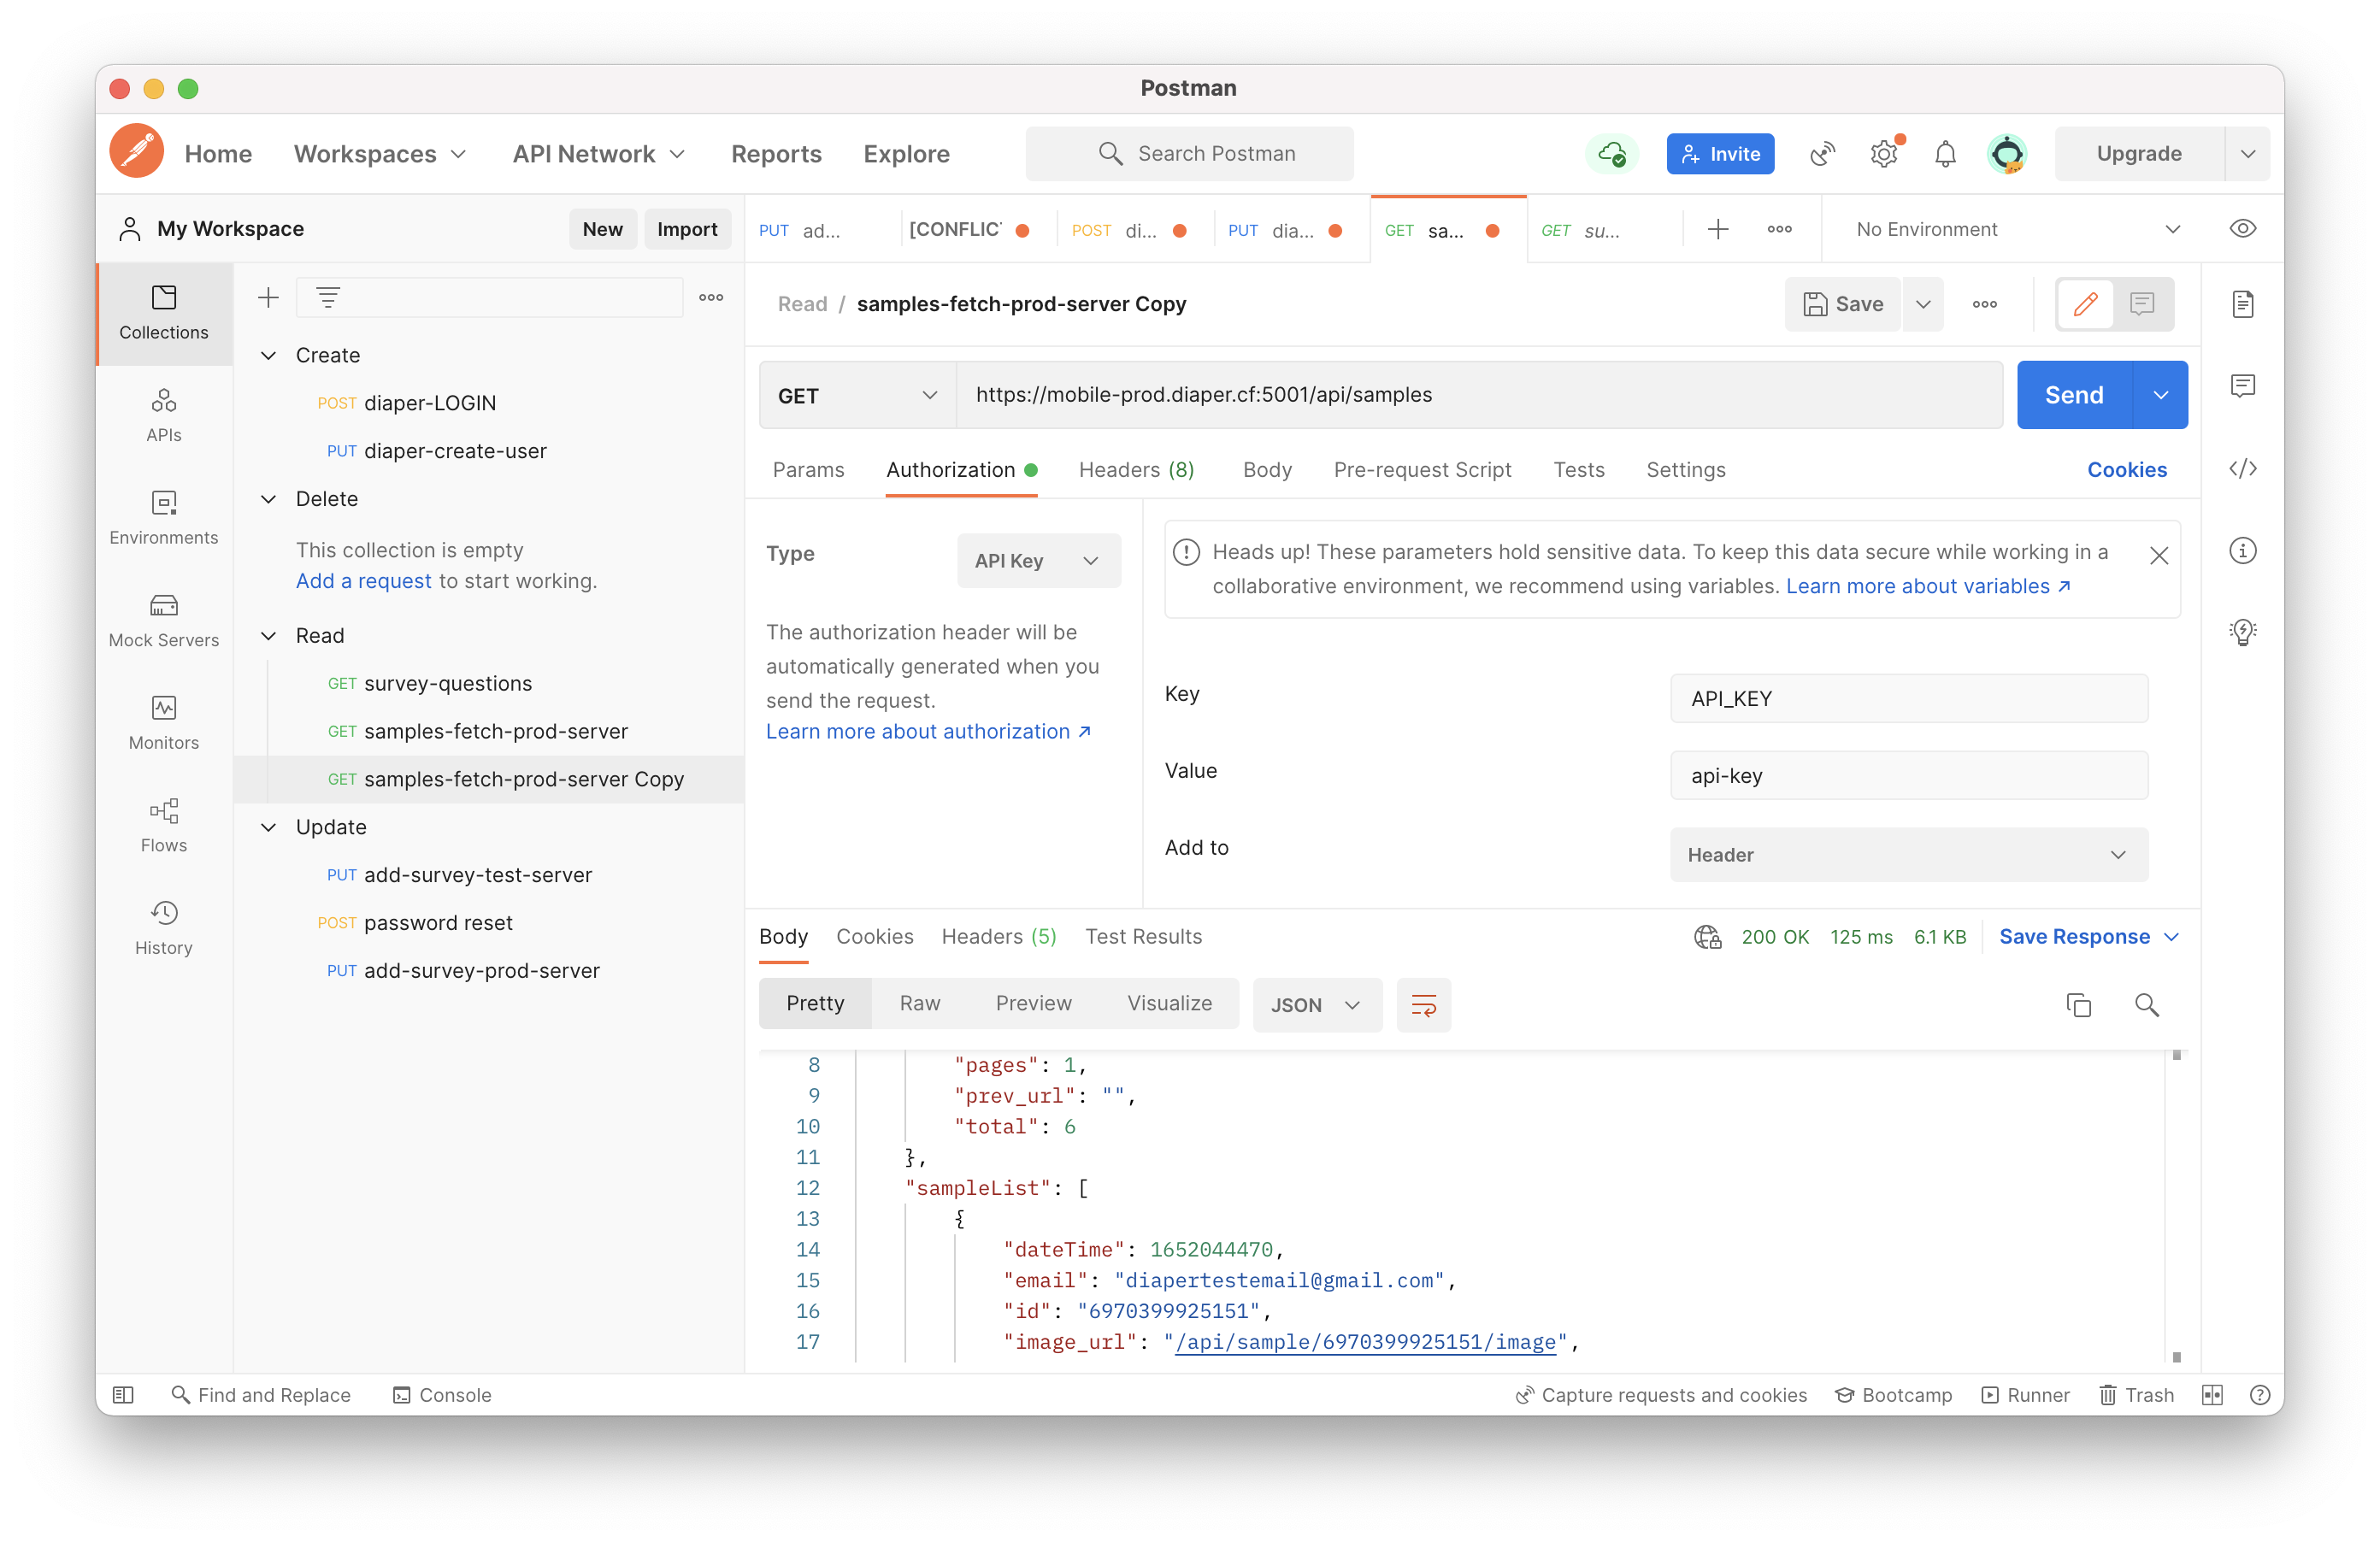Viewport: 2380px width, 1542px height.
Task: Create a new collection with plus icon
Action: [268, 297]
